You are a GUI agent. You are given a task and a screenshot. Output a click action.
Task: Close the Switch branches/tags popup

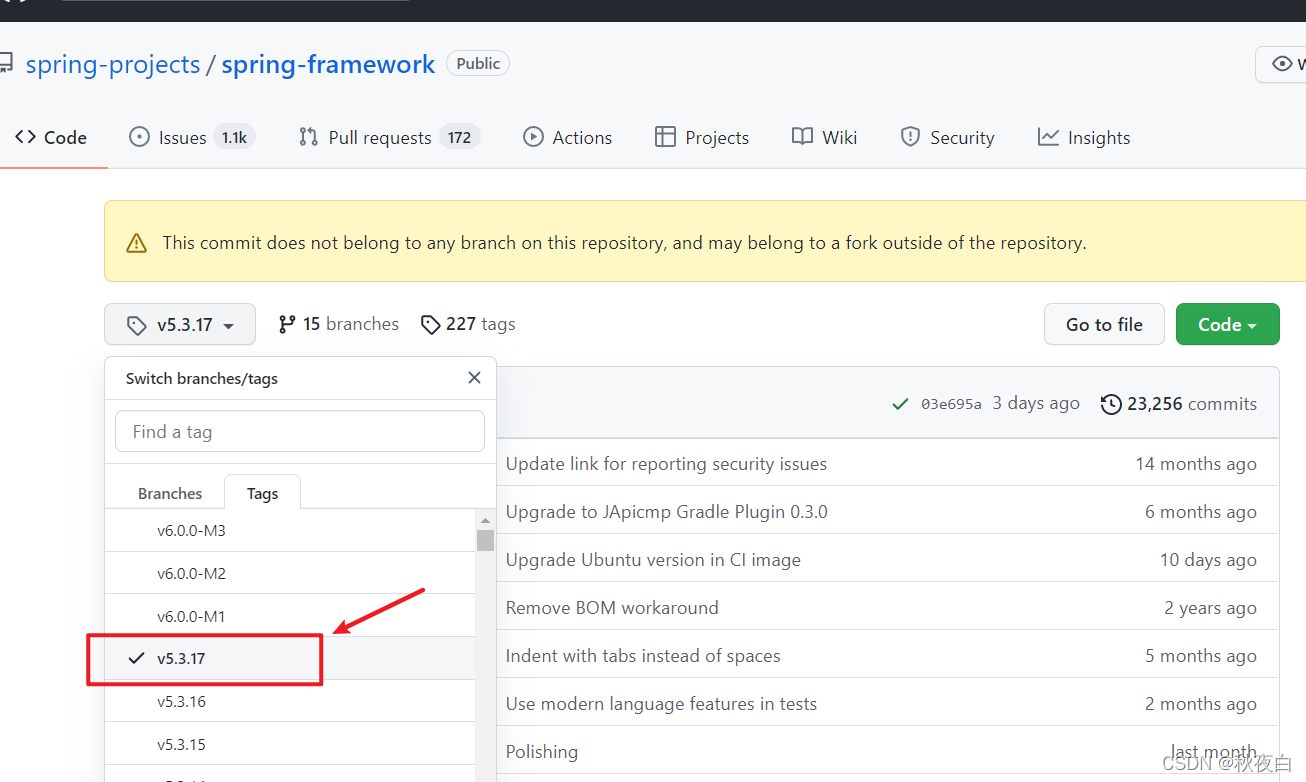pyautogui.click(x=474, y=378)
